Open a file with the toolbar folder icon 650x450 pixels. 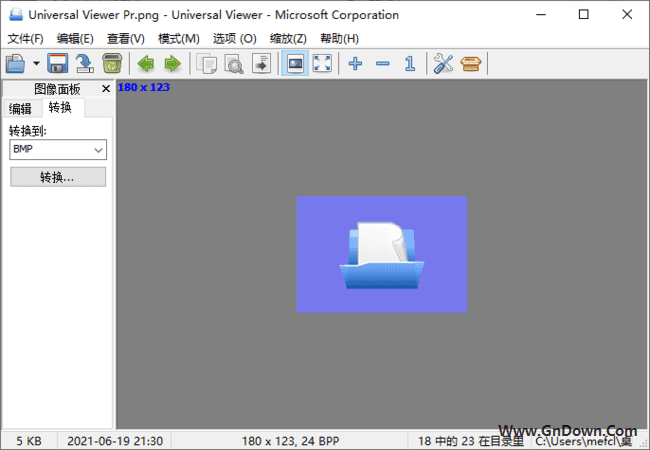[x=15, y=64]
